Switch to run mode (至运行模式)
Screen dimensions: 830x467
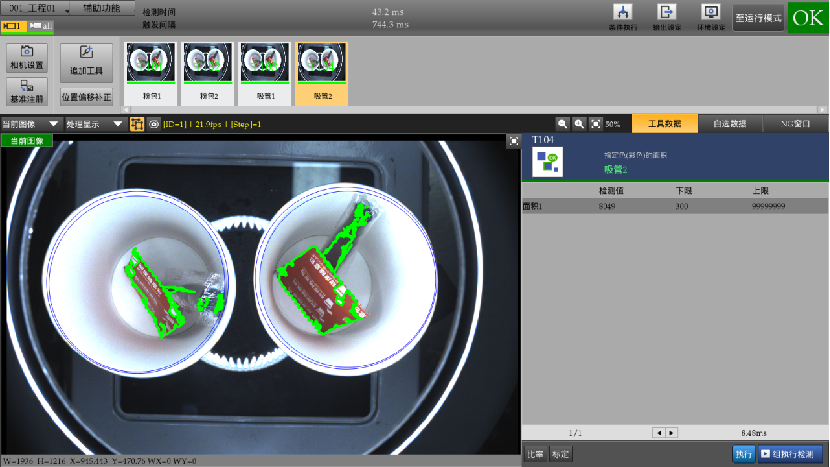click(x=758, y=18)
